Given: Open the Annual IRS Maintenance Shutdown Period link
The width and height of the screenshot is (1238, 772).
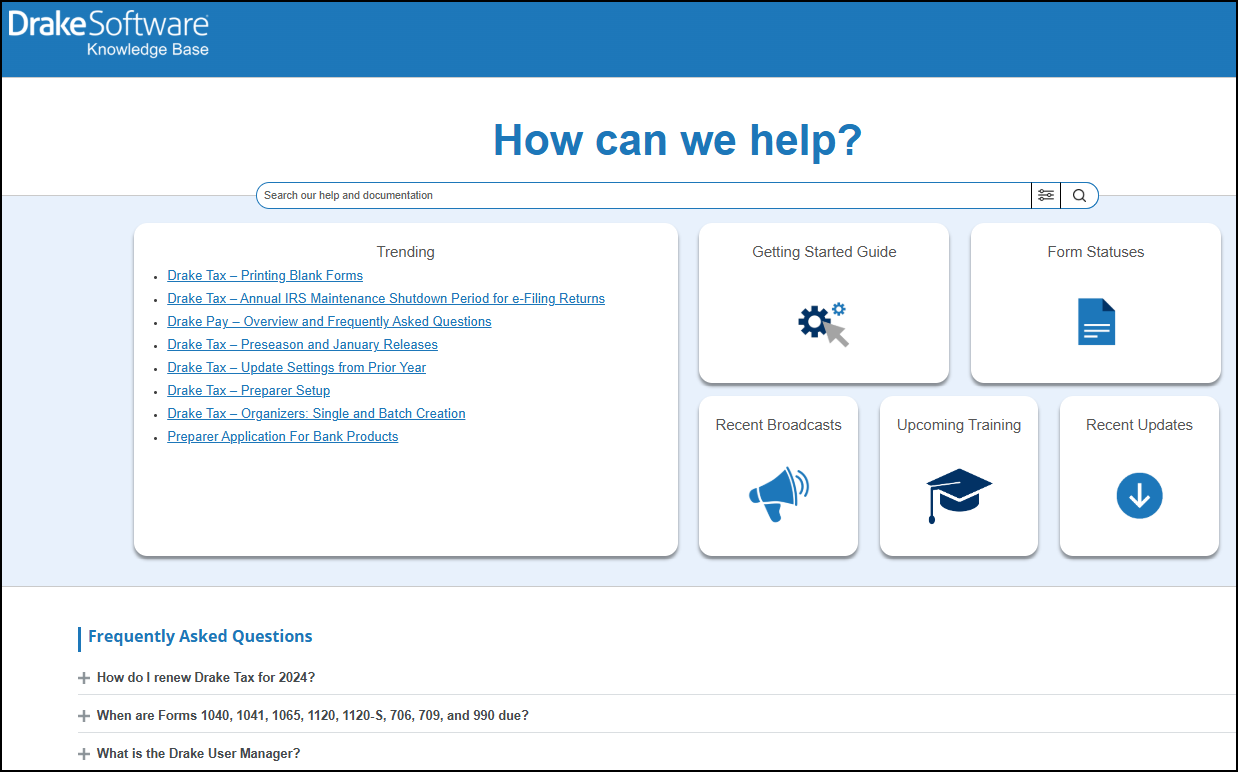Looking at the screenshot, I should 386,299.
